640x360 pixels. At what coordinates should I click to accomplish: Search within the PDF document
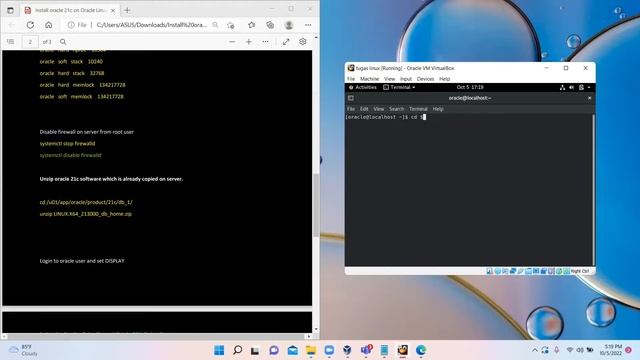pos(63,42)
